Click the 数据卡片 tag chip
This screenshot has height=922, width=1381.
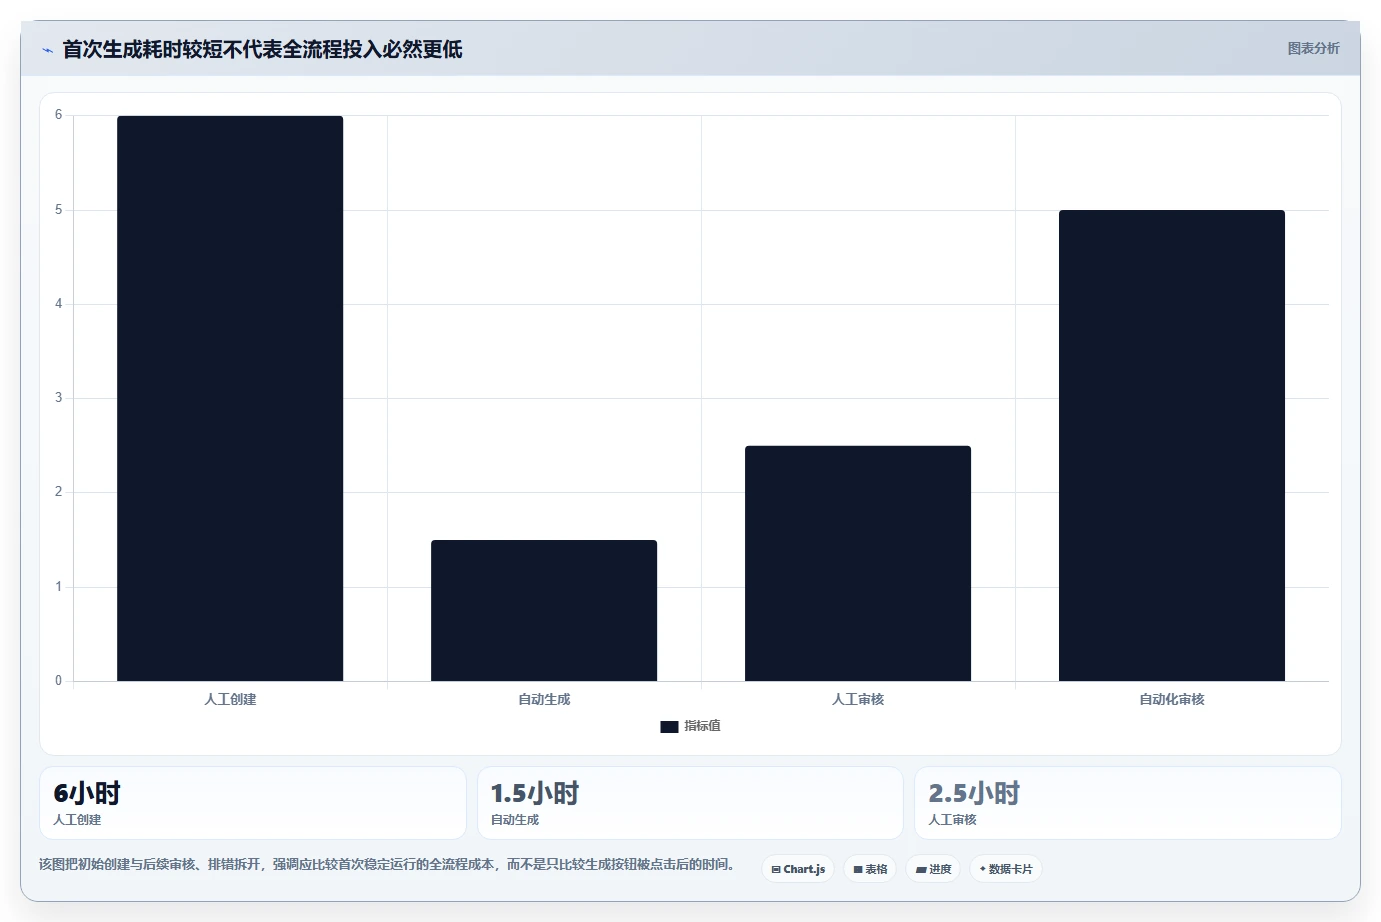1006,869
